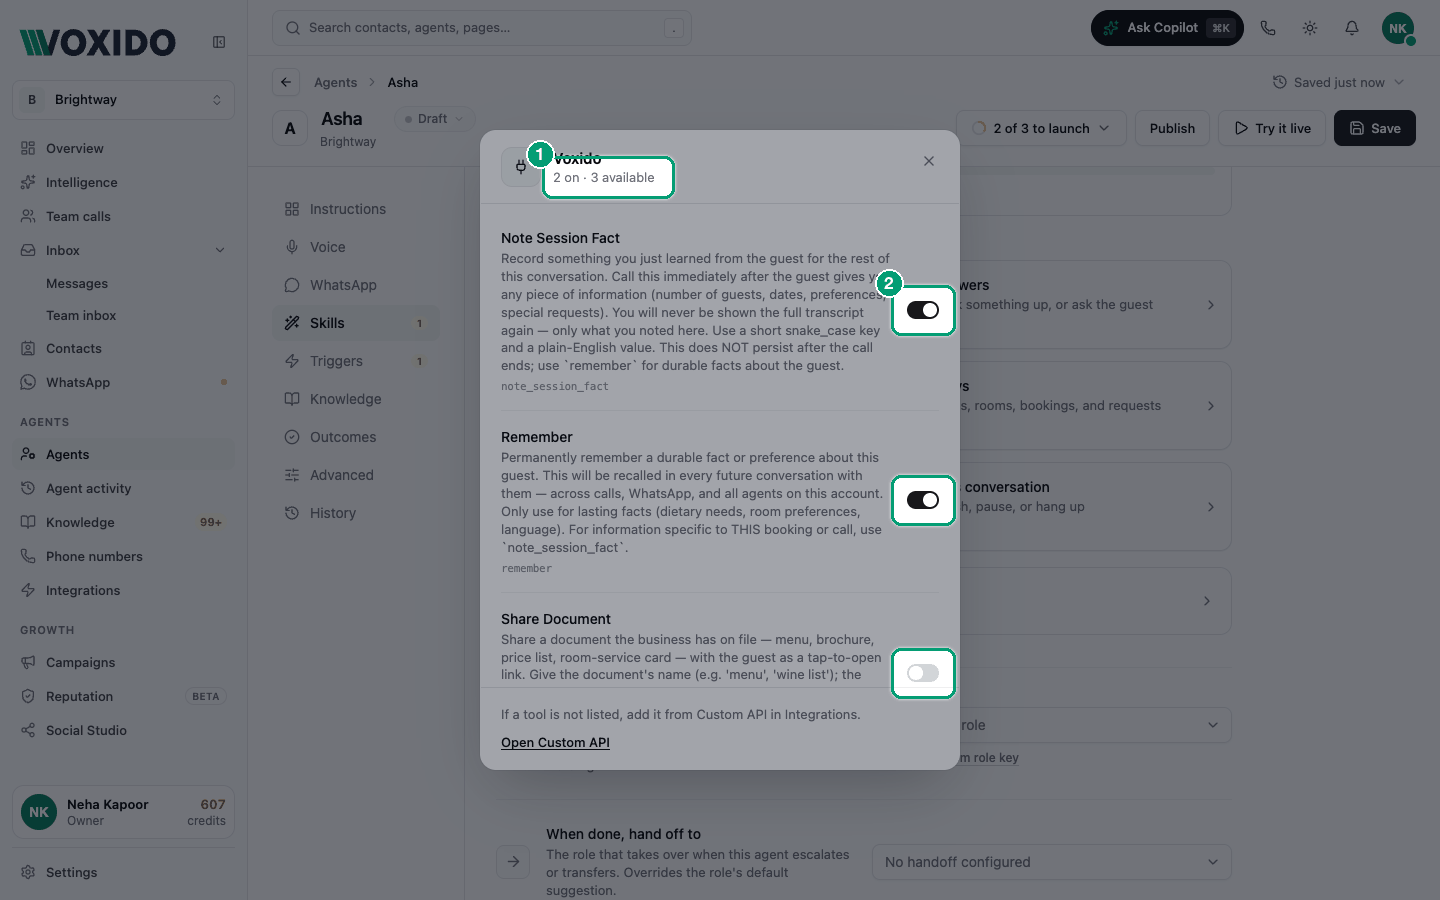Open Brightway workspace switcher
Image resolution: width=1440 pixels, height=900 pixels.
124,100
